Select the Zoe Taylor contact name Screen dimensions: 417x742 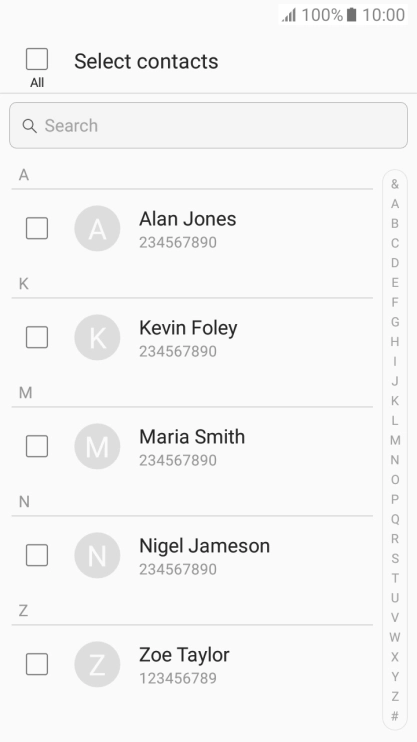click(x=184, y=655)
